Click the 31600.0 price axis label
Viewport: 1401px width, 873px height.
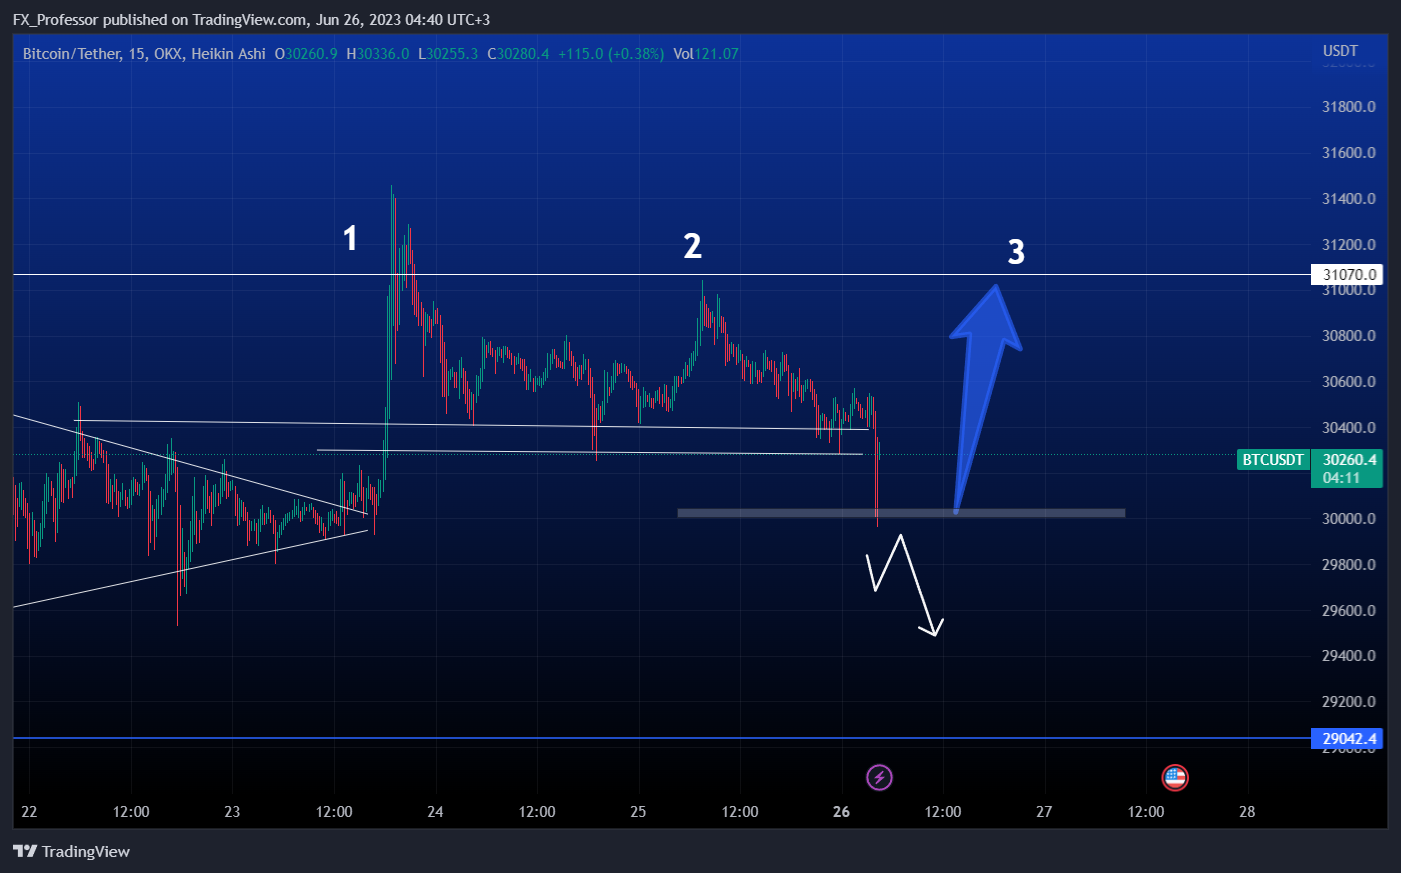[x=1349, y=153]
